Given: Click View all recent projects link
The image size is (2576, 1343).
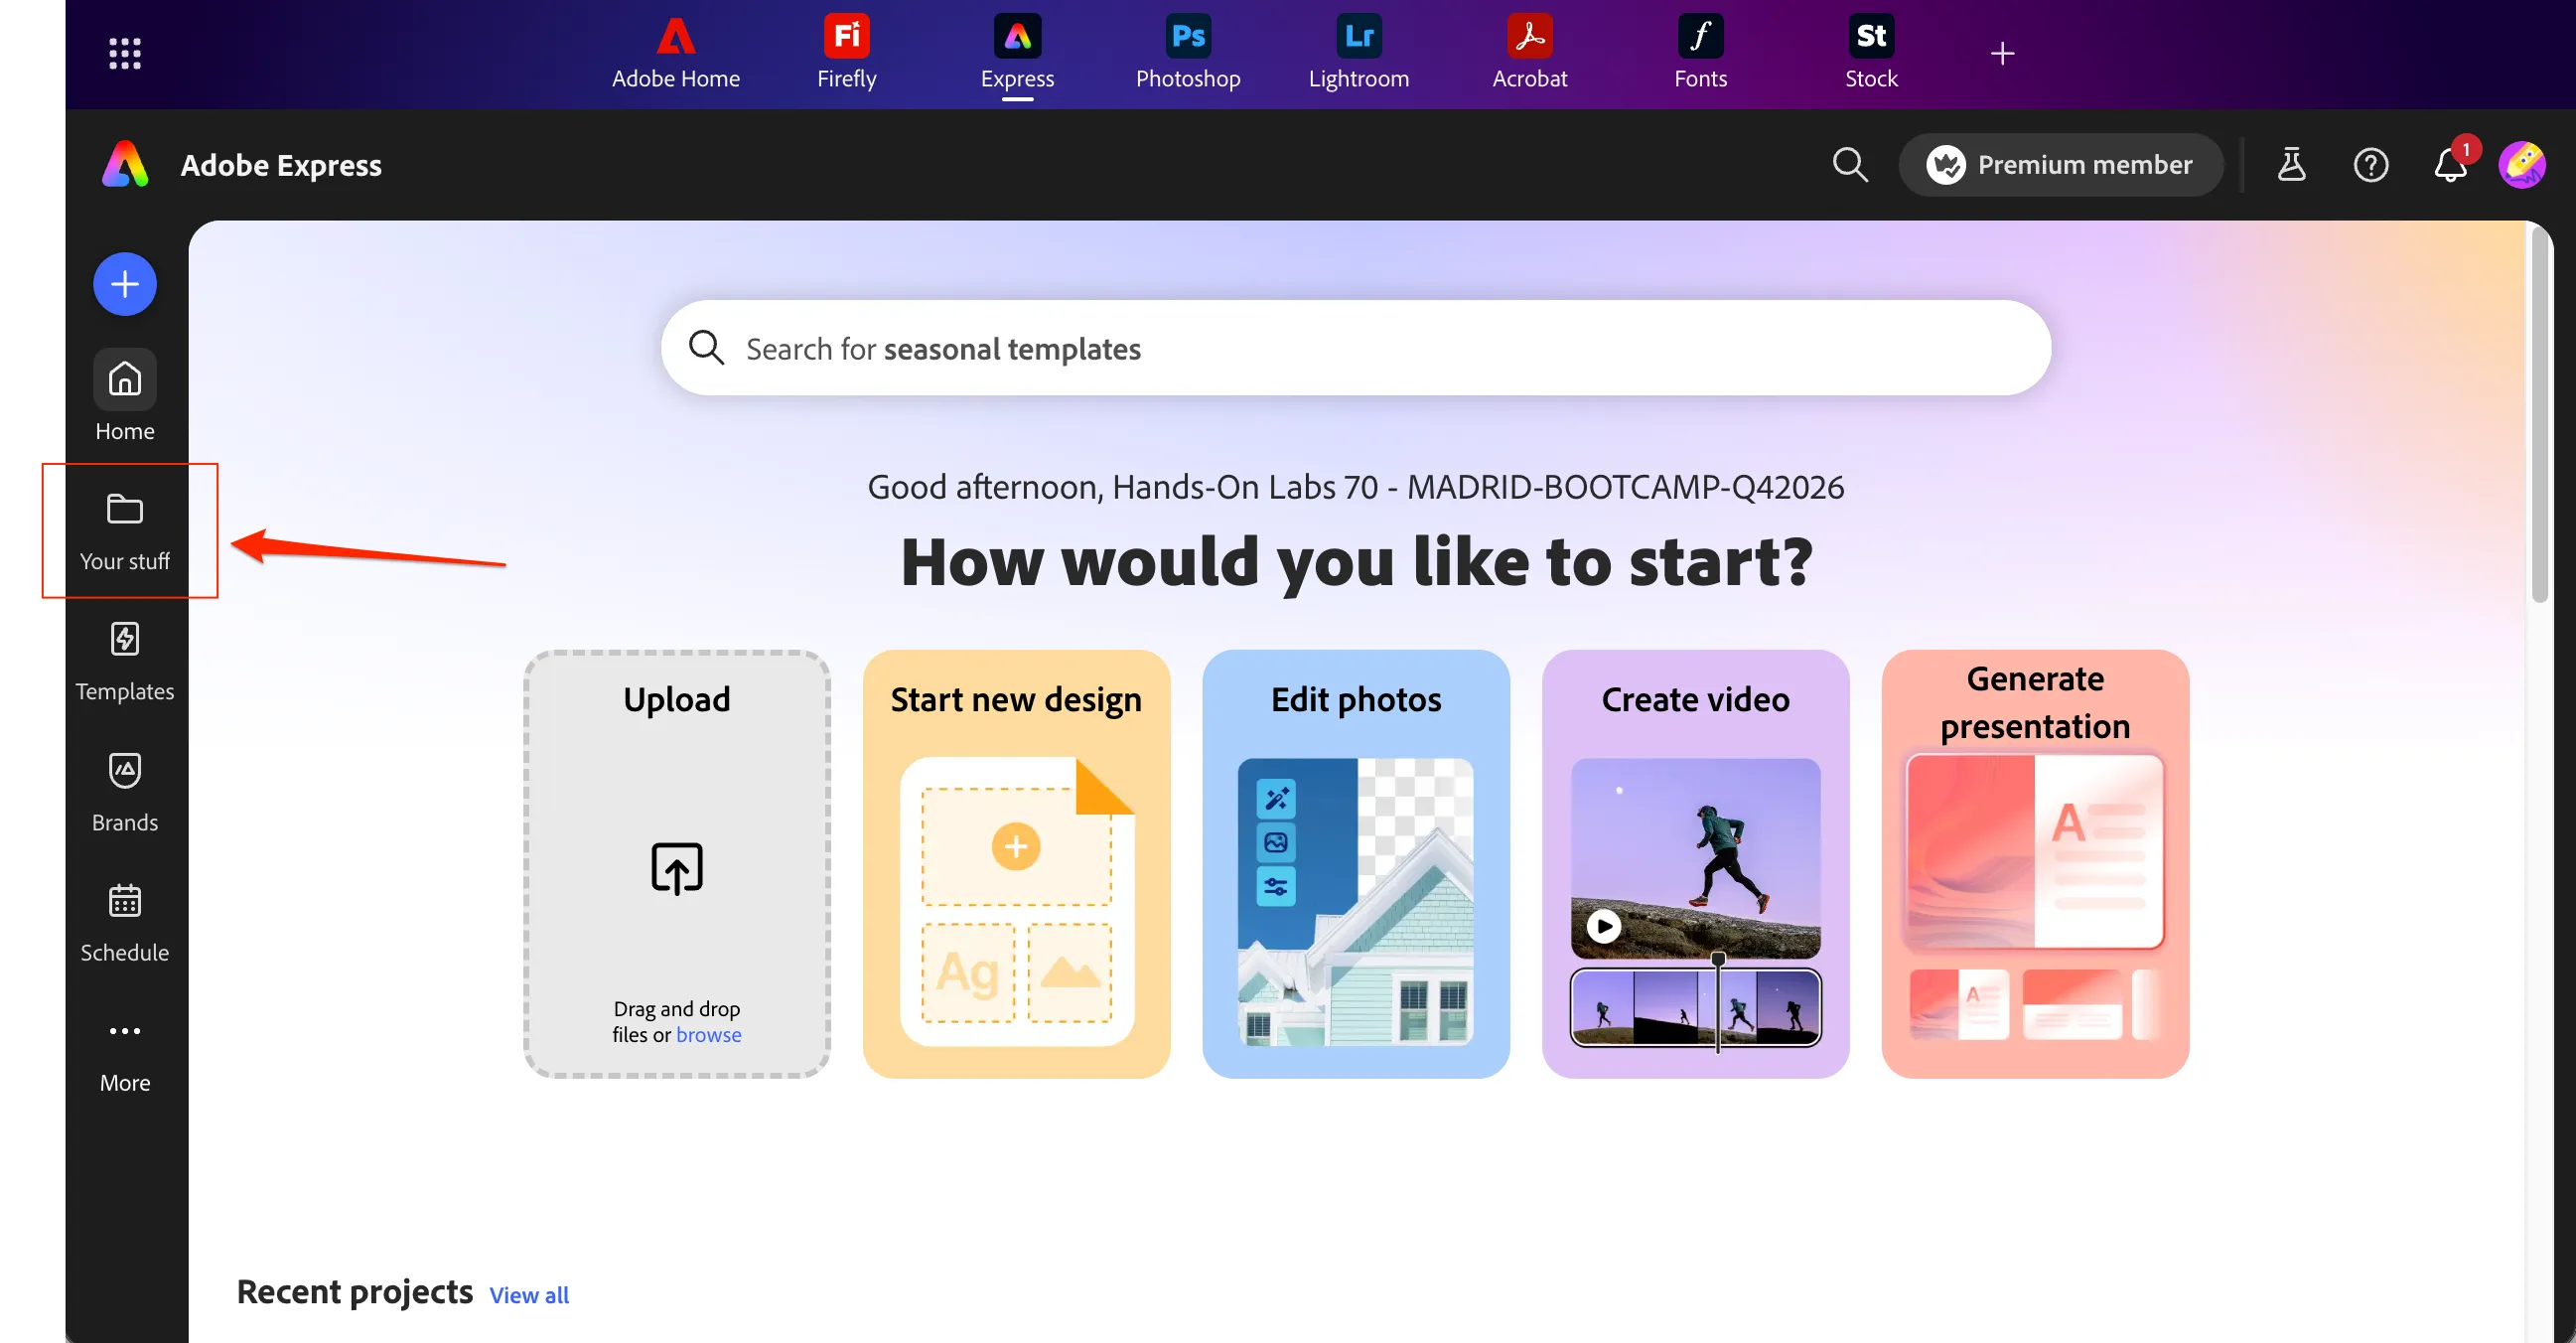Looking at the screenshot, I should tap(529, 1295).
